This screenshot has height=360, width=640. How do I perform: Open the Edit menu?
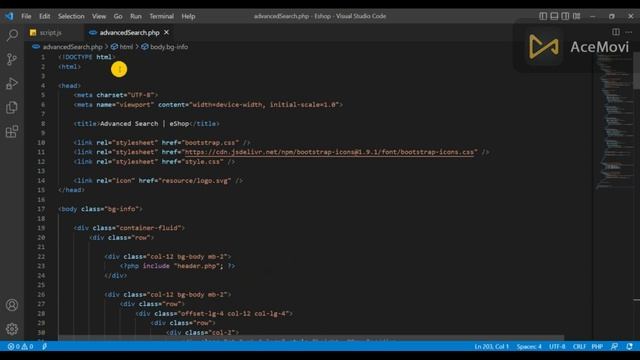44,16
